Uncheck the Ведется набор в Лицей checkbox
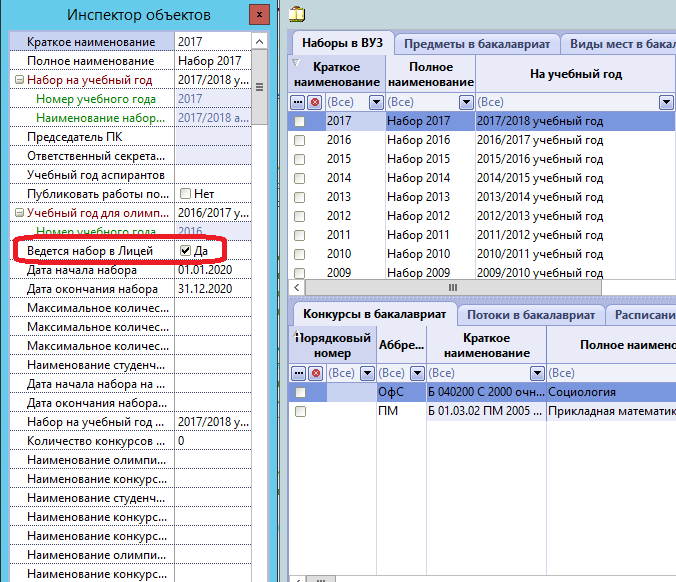 (x=185, y=250)
